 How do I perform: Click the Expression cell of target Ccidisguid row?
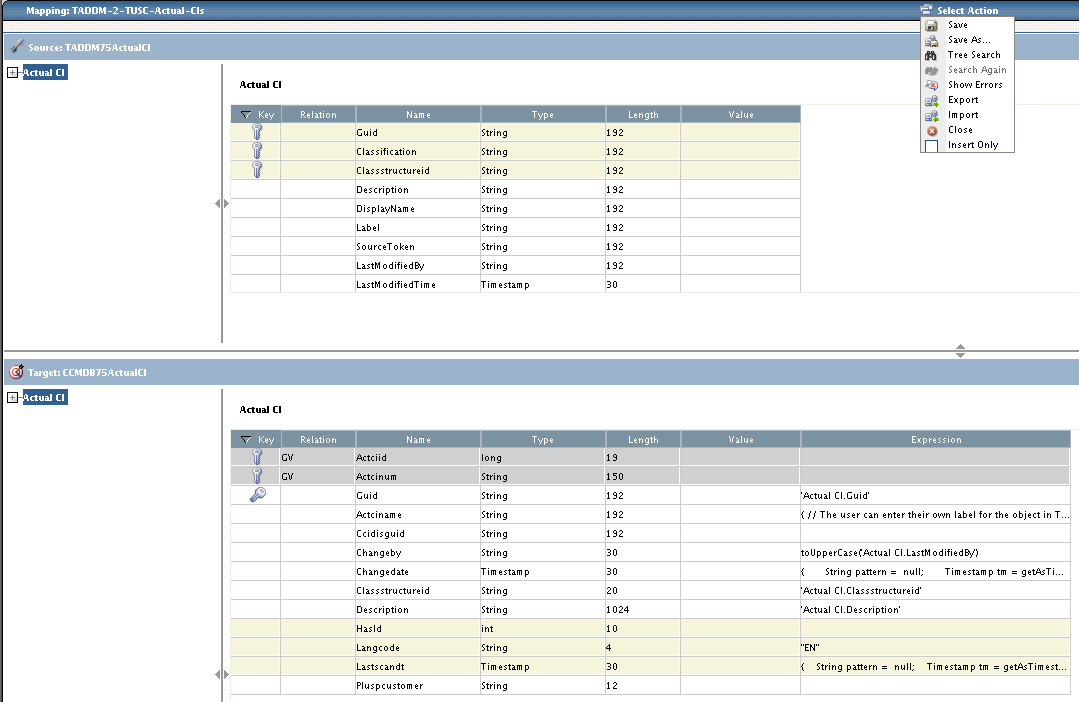pos(935,533)
